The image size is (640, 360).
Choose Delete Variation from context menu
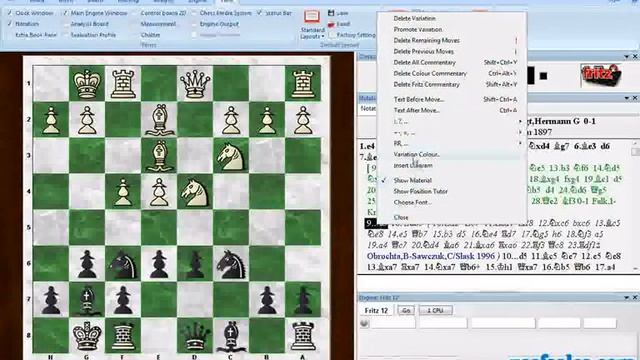[x=414, y=18]
